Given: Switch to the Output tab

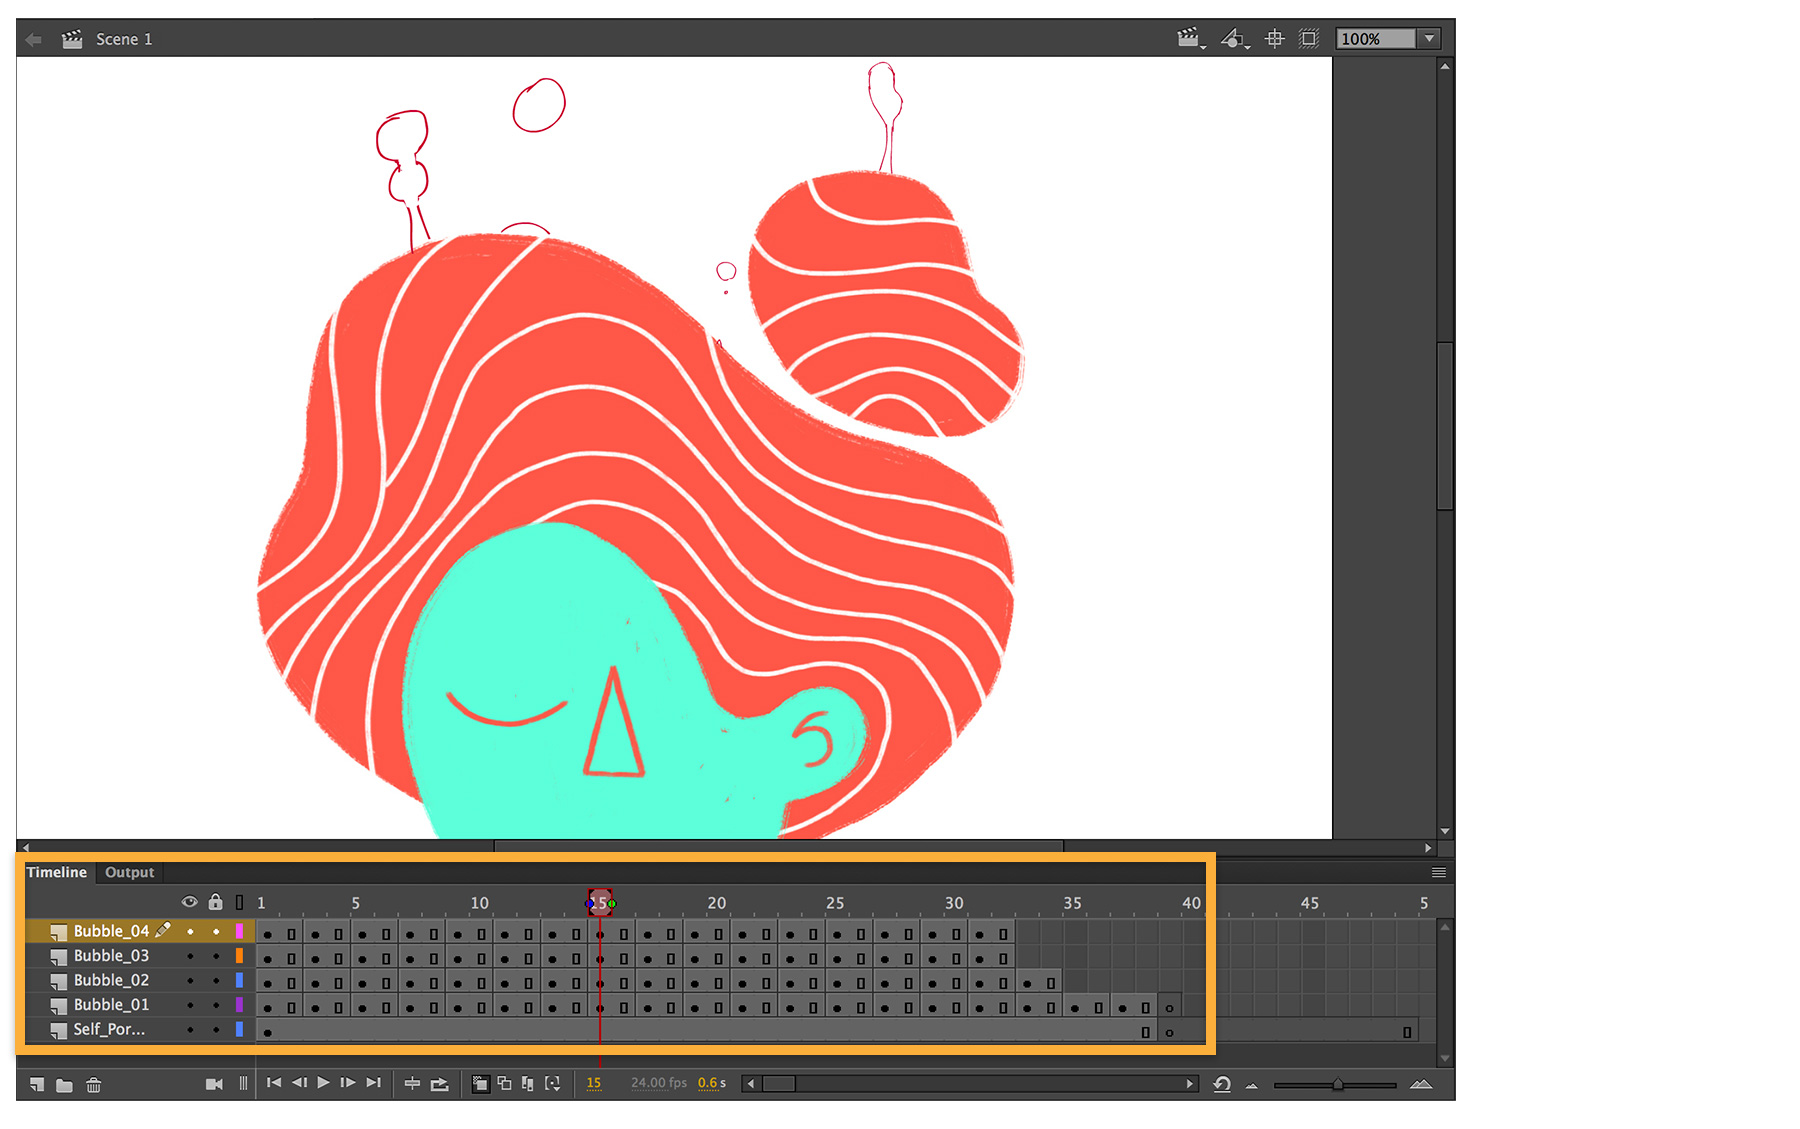Looking at the screenshot, I should click(128, 872).
